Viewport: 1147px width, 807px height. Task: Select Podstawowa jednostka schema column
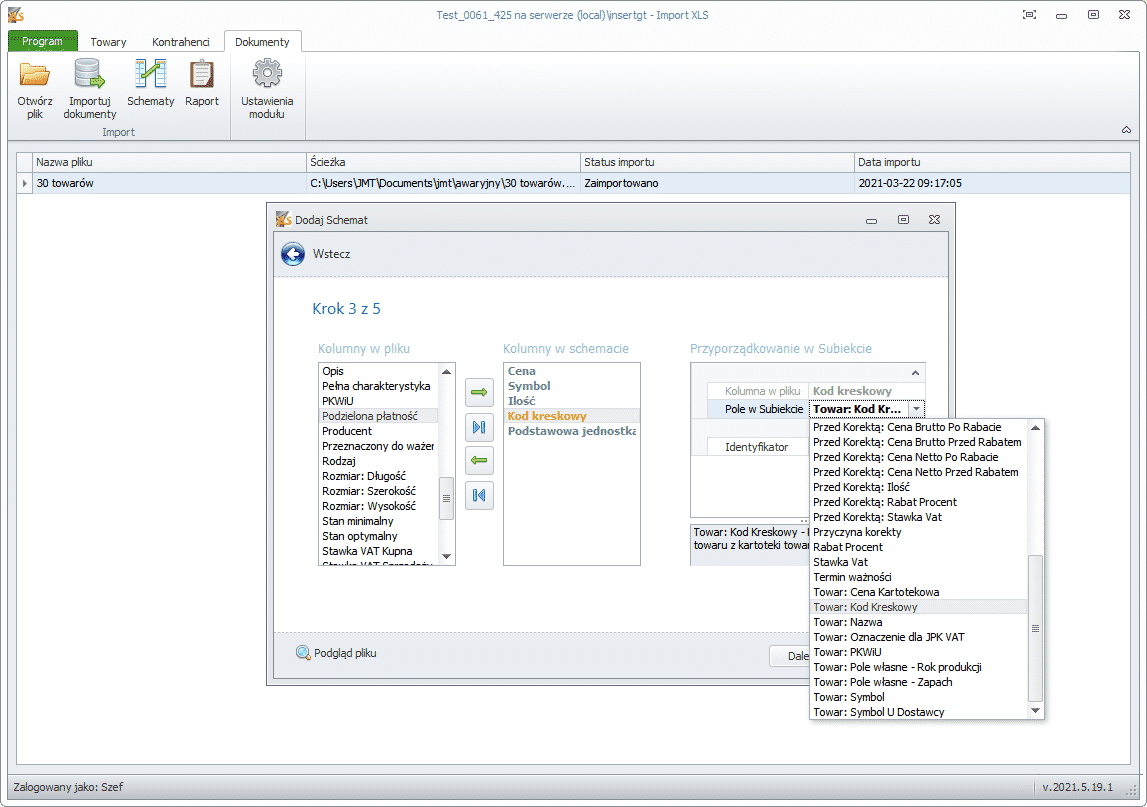click(571, 431)
